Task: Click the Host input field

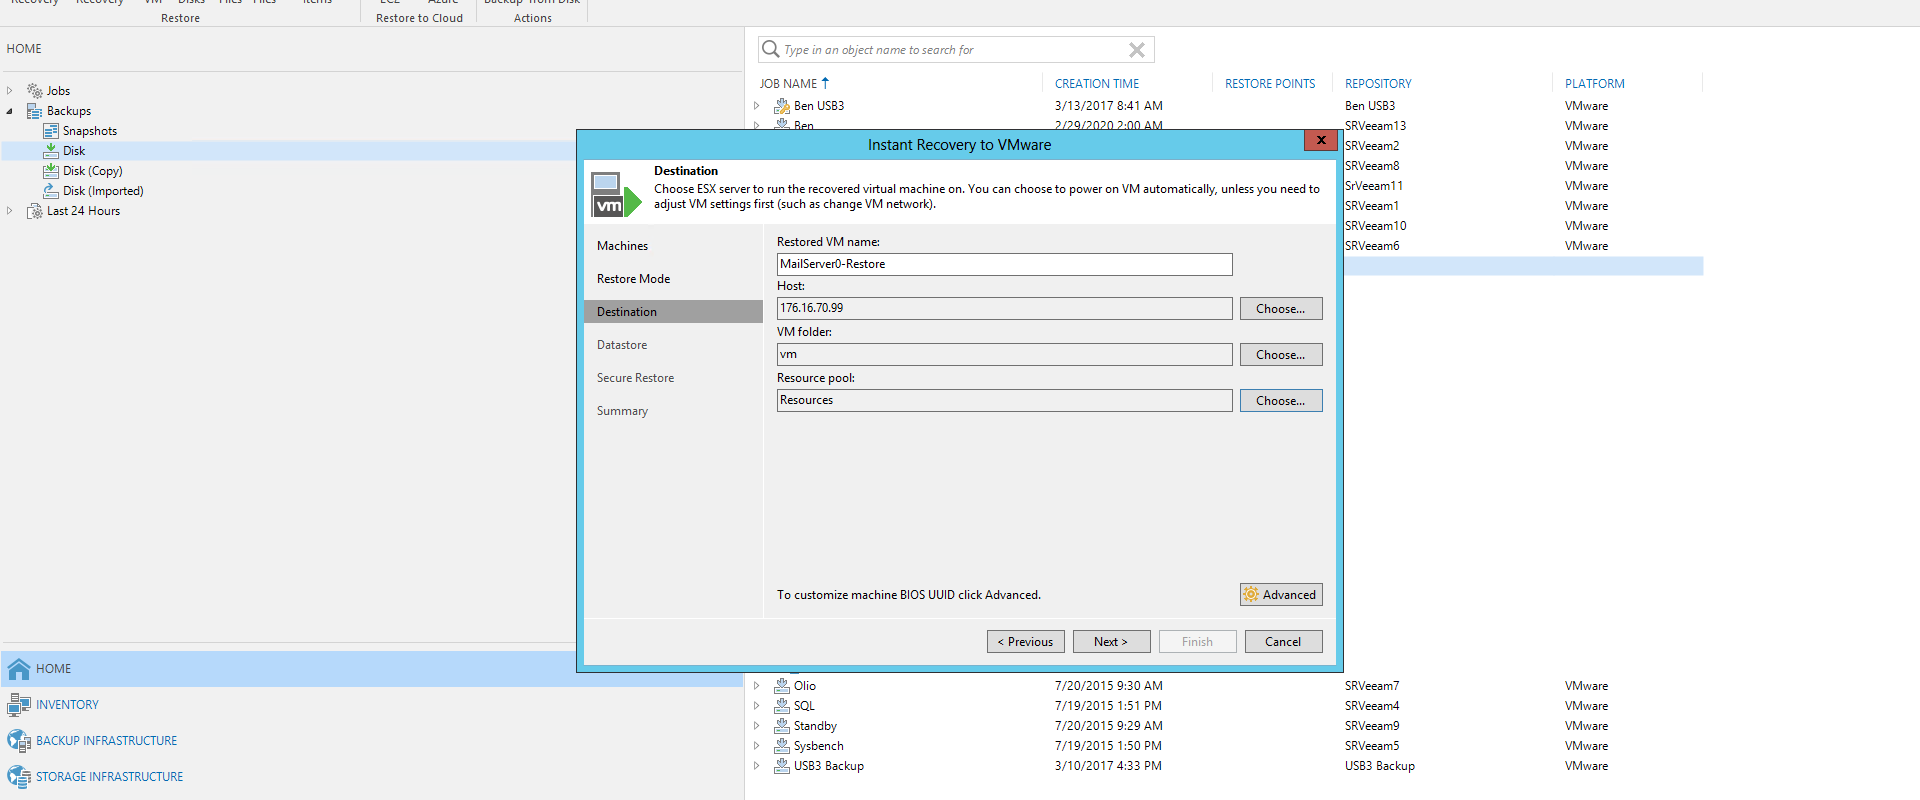Action: [x=1004, y=308]
